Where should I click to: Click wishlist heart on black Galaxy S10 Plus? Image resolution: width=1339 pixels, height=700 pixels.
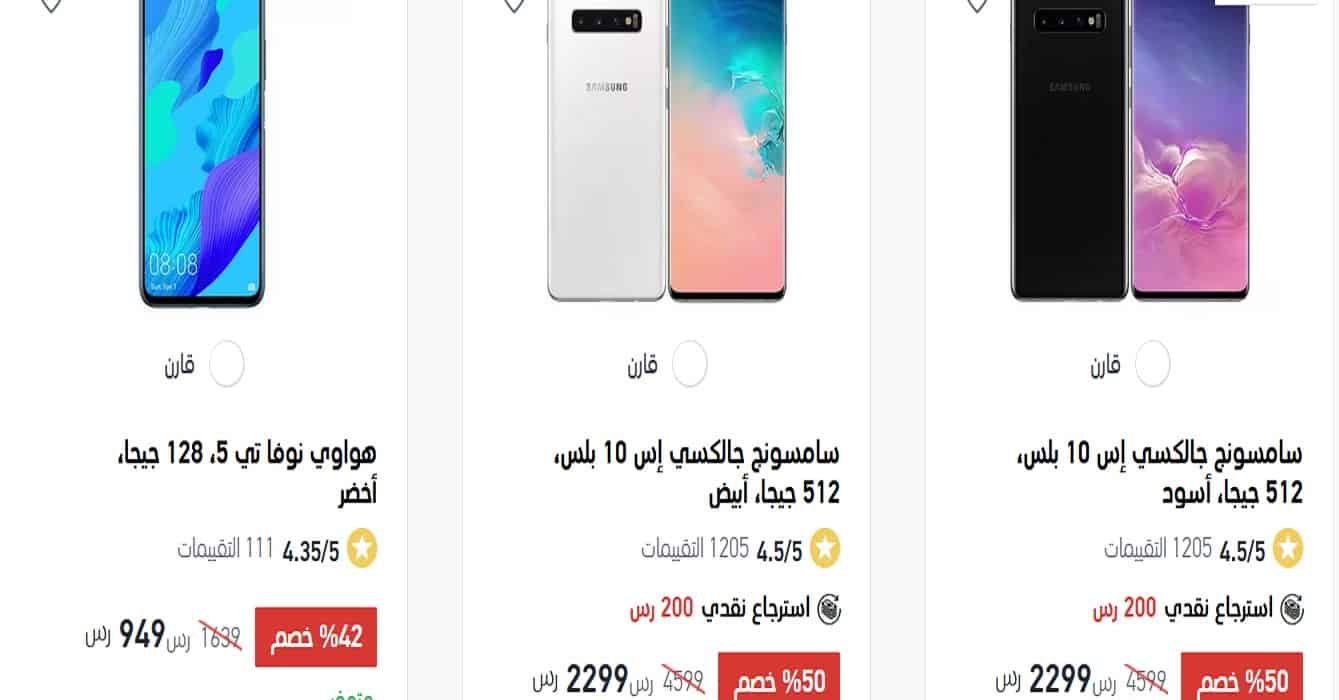point(977,5)
